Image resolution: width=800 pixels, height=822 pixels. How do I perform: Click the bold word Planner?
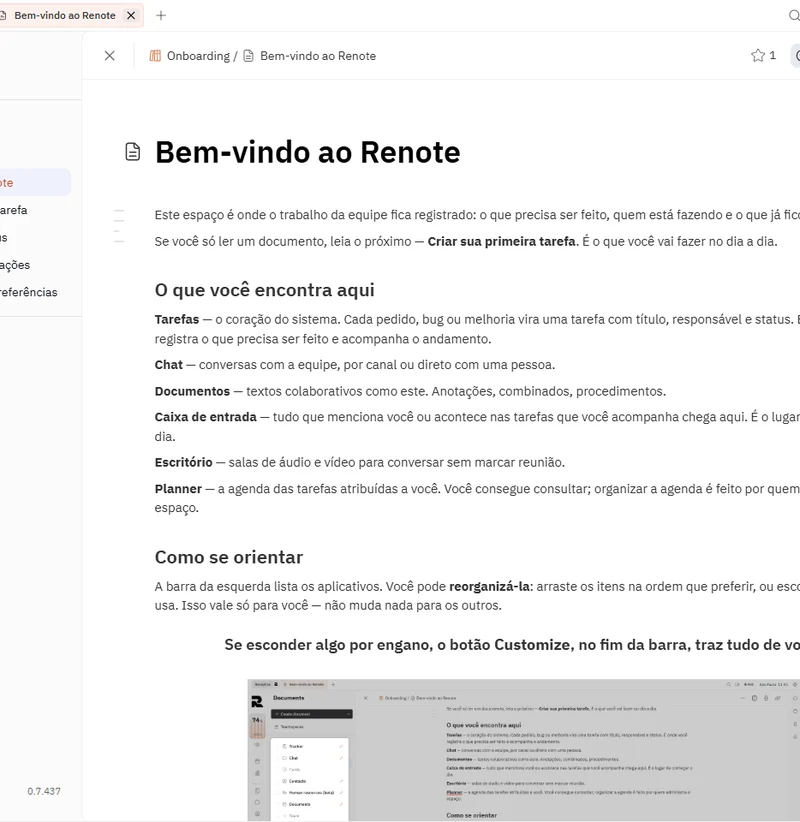click(178, 489)
